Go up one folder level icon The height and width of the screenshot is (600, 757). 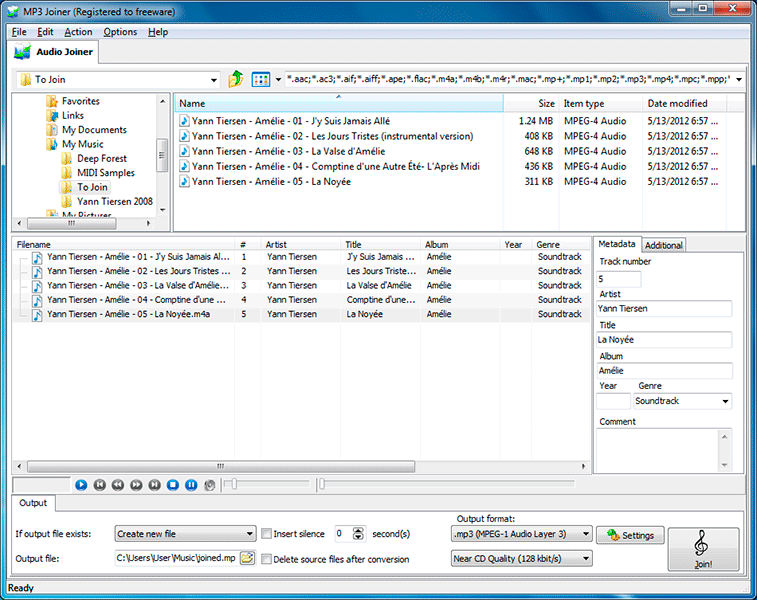(236, 79)
